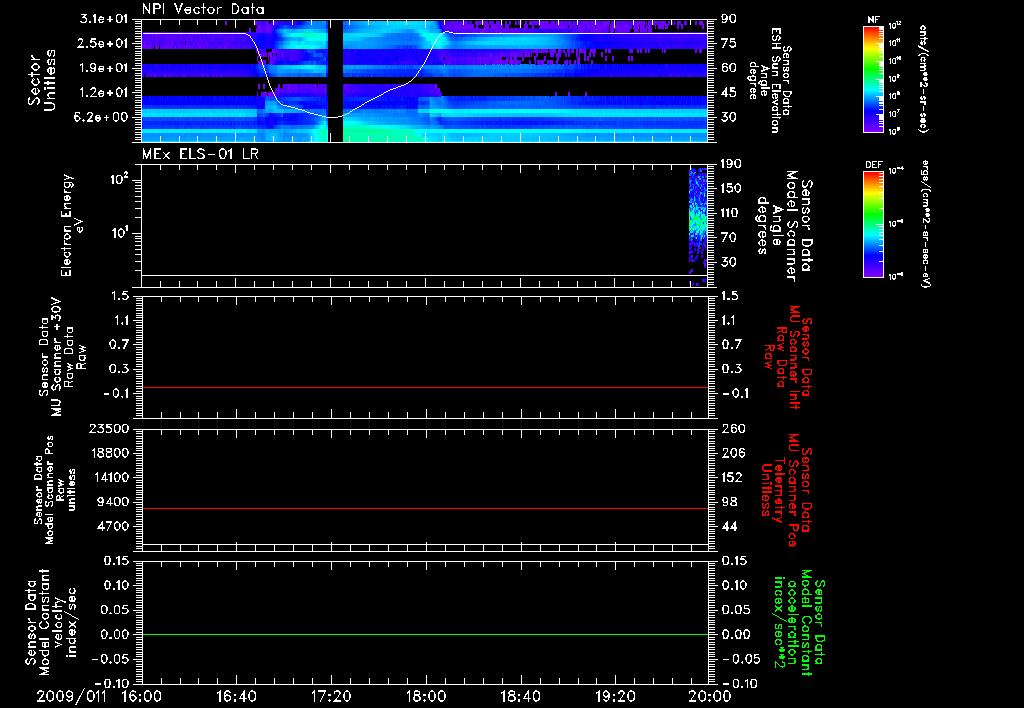Click the 18:40 time axis label
Image resolution: width=1024 pixels, height=708 pixels.
pyautogui.click(x=520, y=696)
